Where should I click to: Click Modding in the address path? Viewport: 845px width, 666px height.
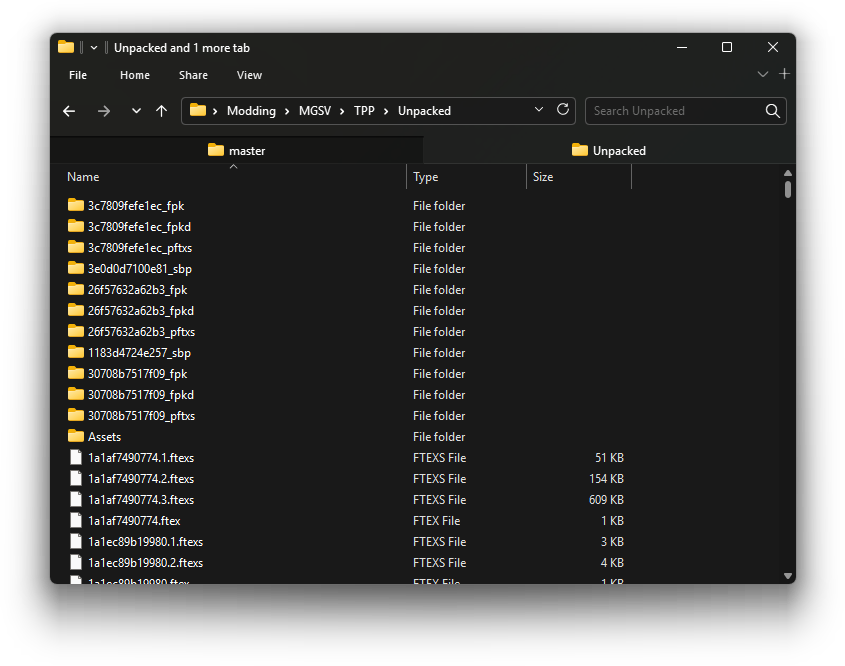[x=251, y=111]
